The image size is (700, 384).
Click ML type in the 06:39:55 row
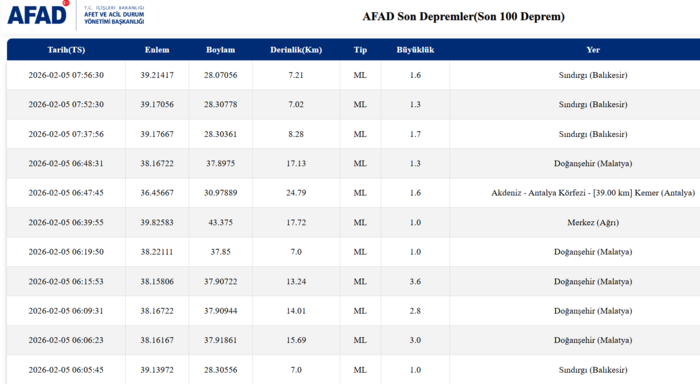coord(360,222)
